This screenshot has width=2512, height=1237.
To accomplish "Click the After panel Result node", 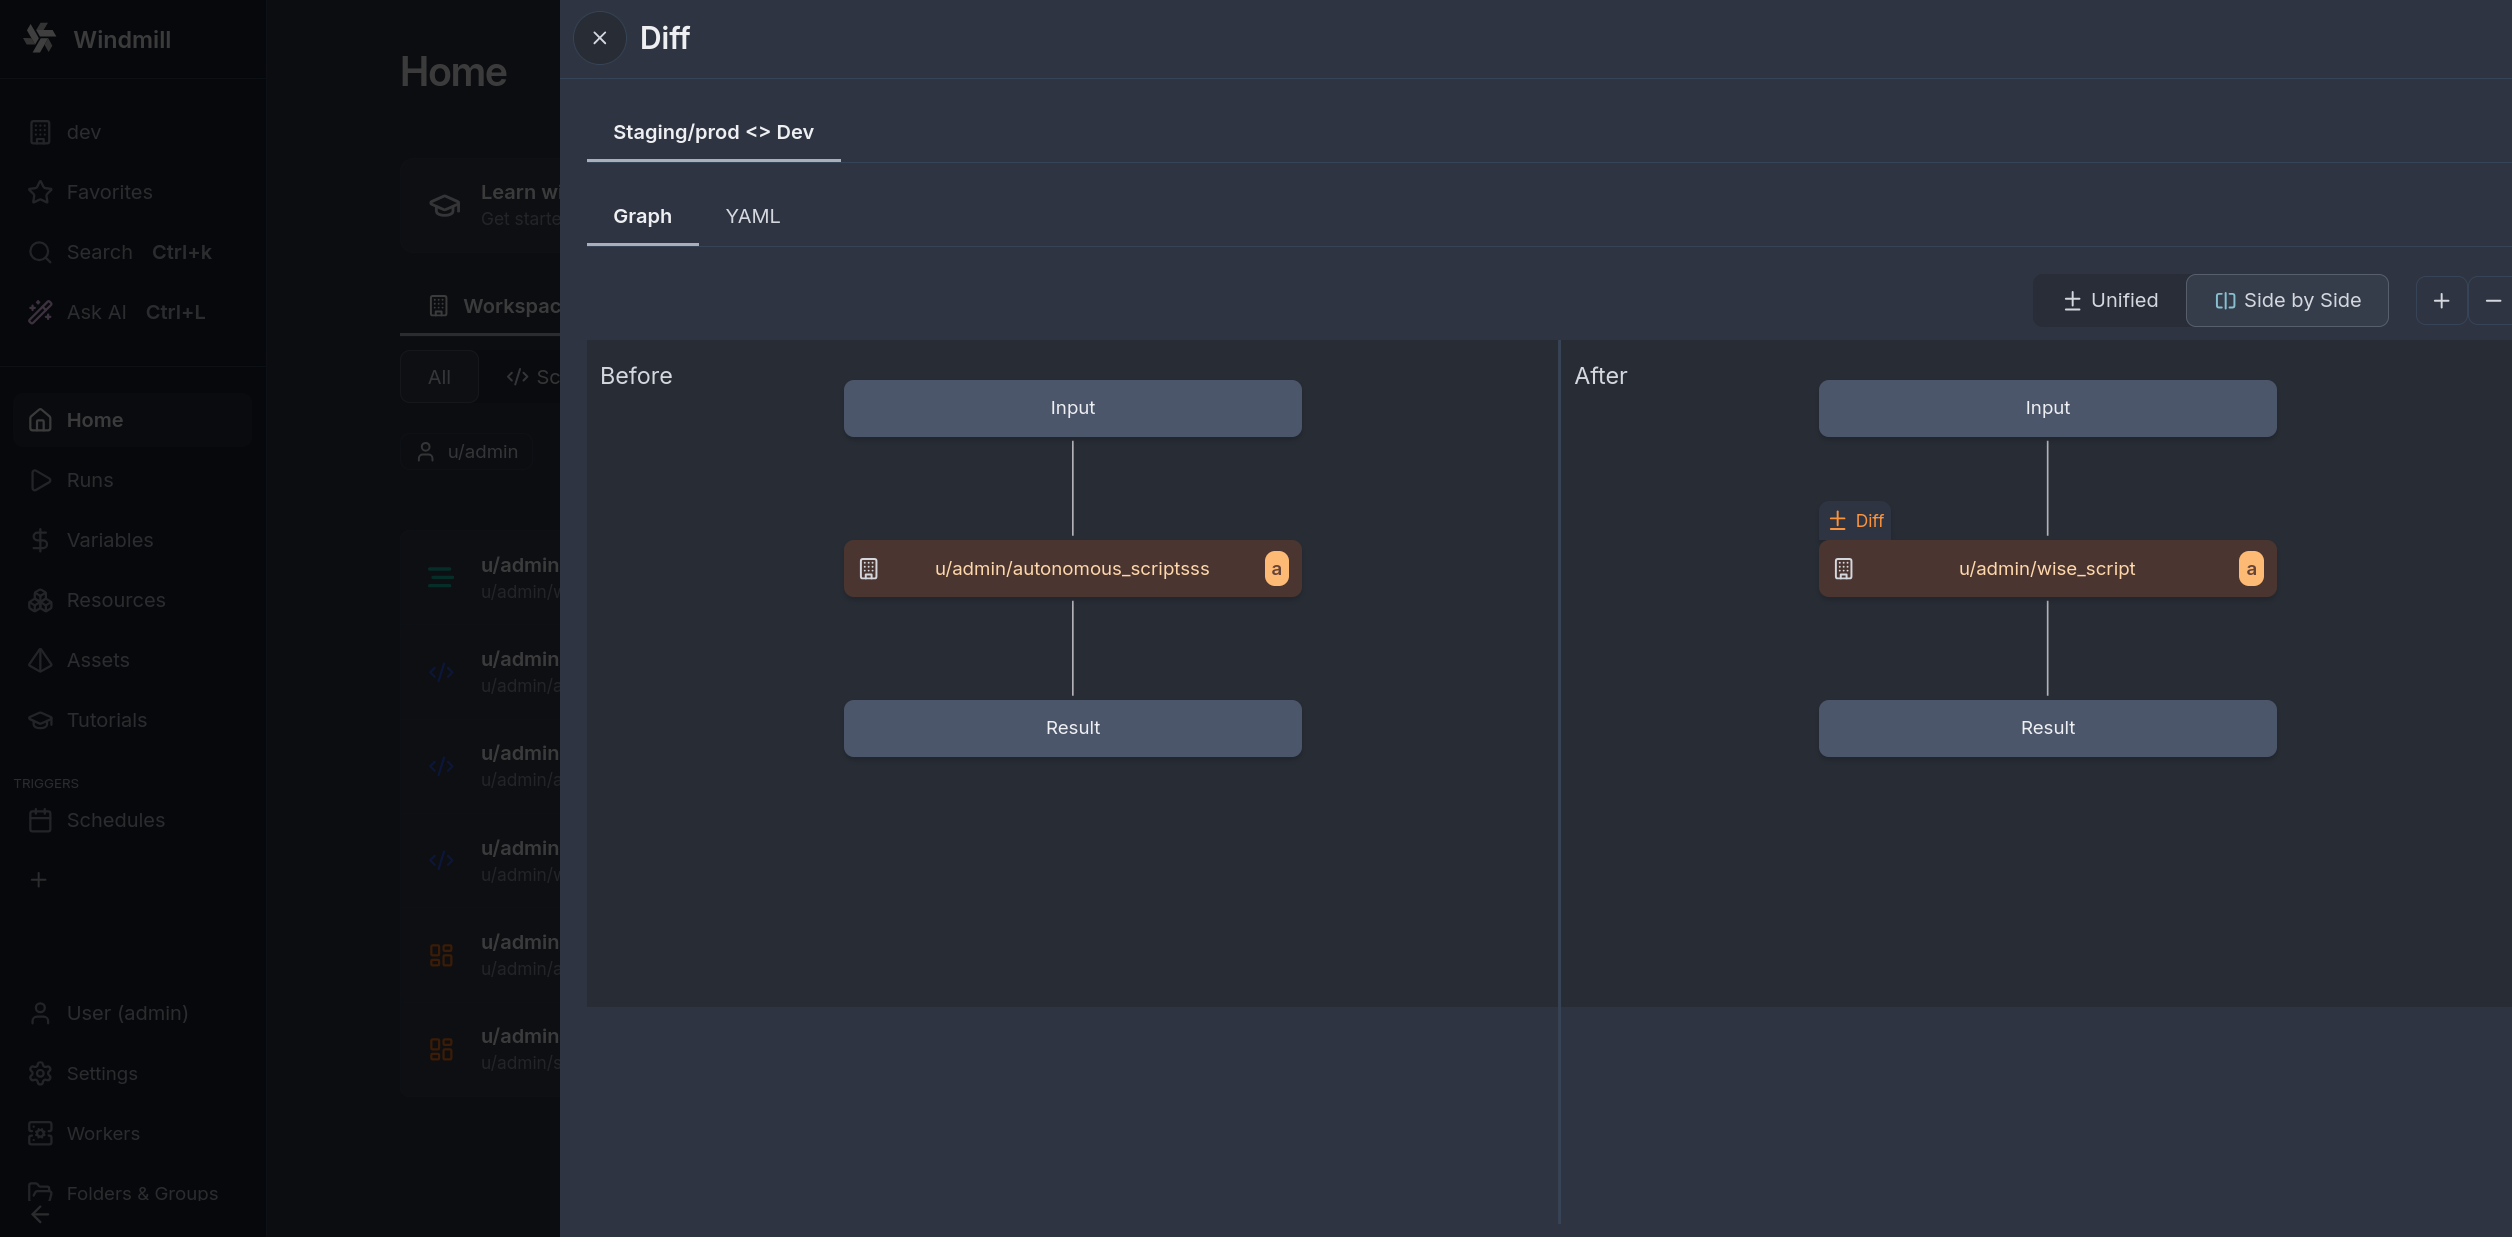I will (x=2047, y=728).
